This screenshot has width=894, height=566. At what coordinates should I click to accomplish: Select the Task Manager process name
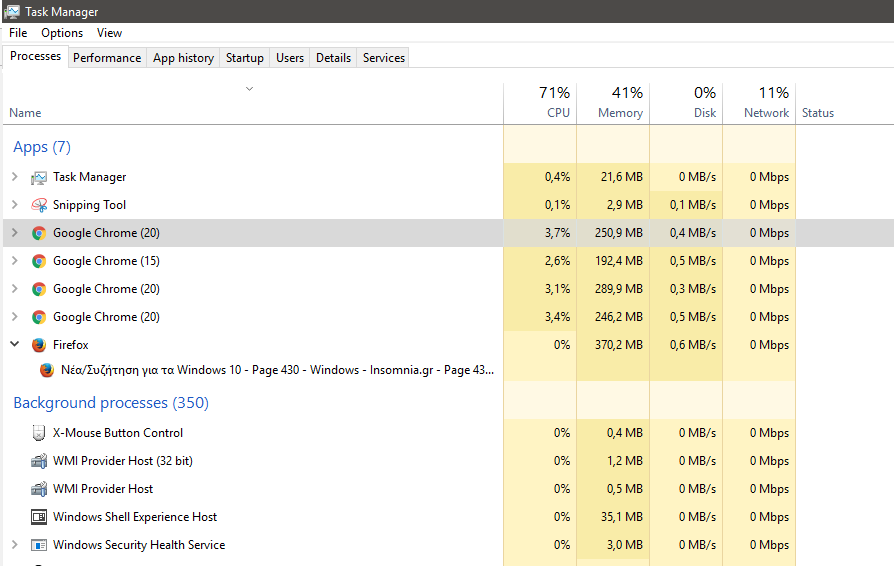(x=90, y=177)
